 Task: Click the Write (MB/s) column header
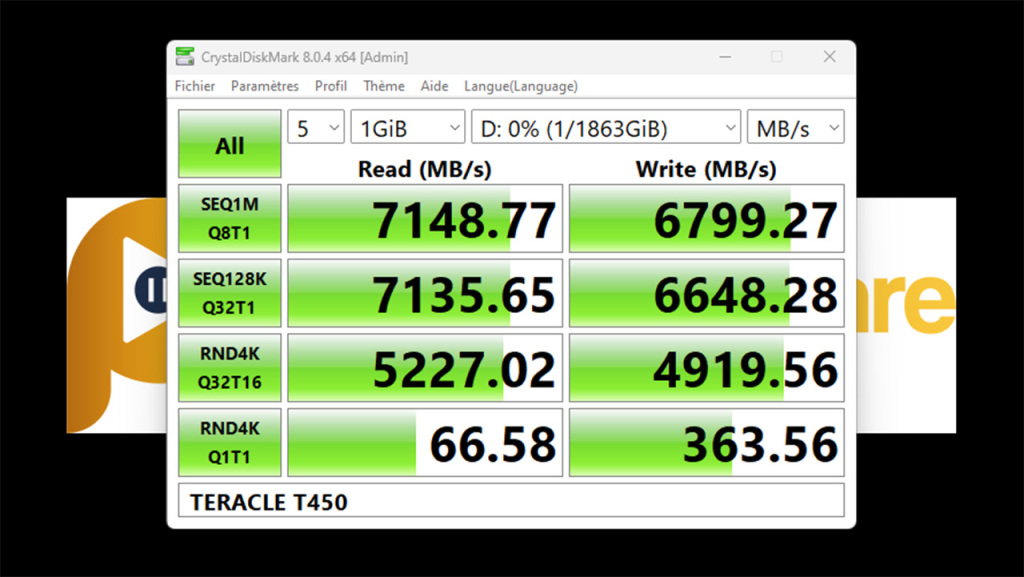click(x=706, y=169)
